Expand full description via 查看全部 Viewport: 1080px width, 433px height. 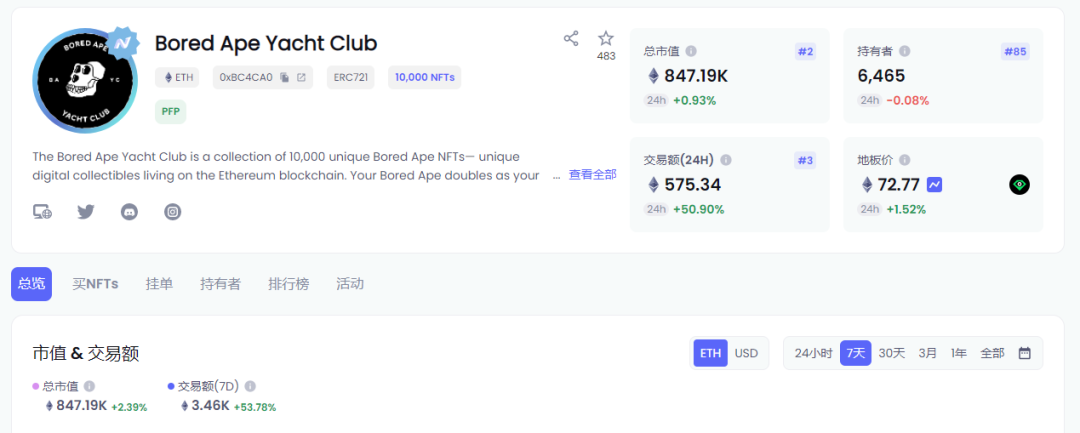click(x=592, y=175)
